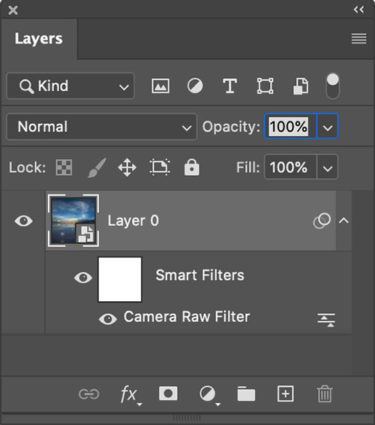
Task: Open the Opacity slider dropdown arrow
Action: tap(328, 127)
